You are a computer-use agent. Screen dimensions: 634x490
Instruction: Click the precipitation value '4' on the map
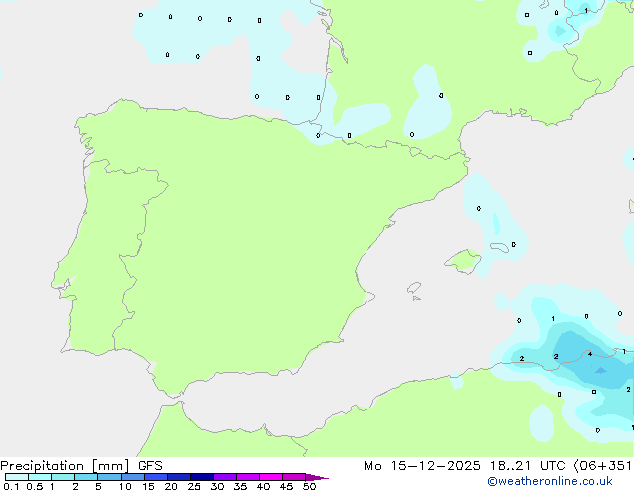click(590, 354)
